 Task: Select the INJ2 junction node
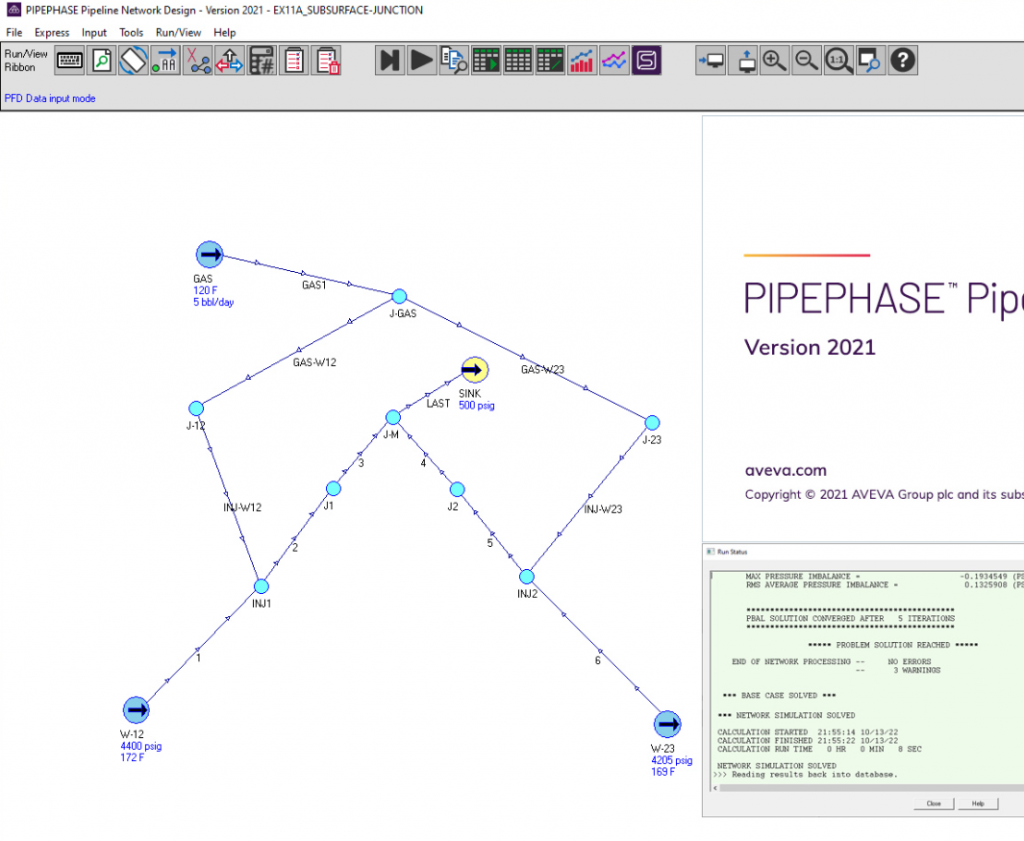[x=526, y=577]
